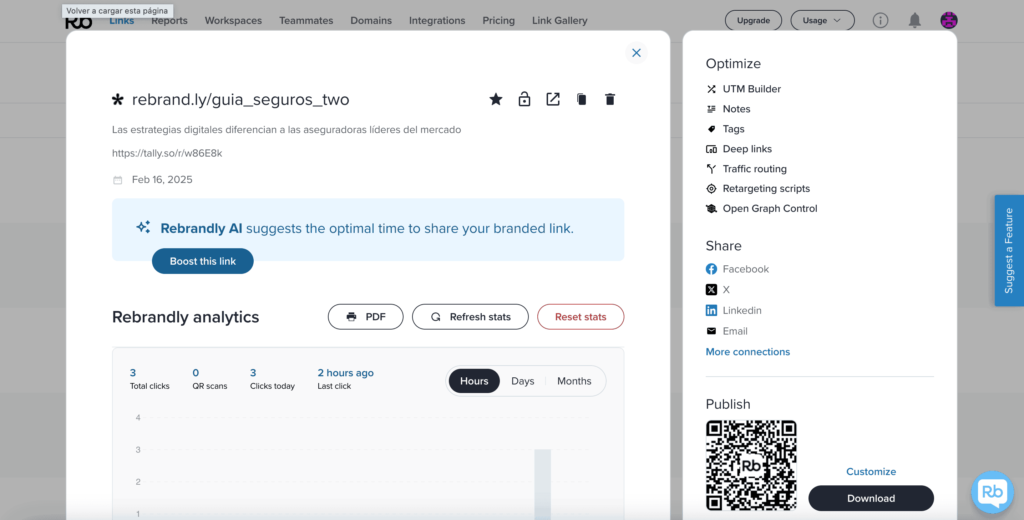
Task: Open the Rb chat widget
Action: (x=993, y=492)
